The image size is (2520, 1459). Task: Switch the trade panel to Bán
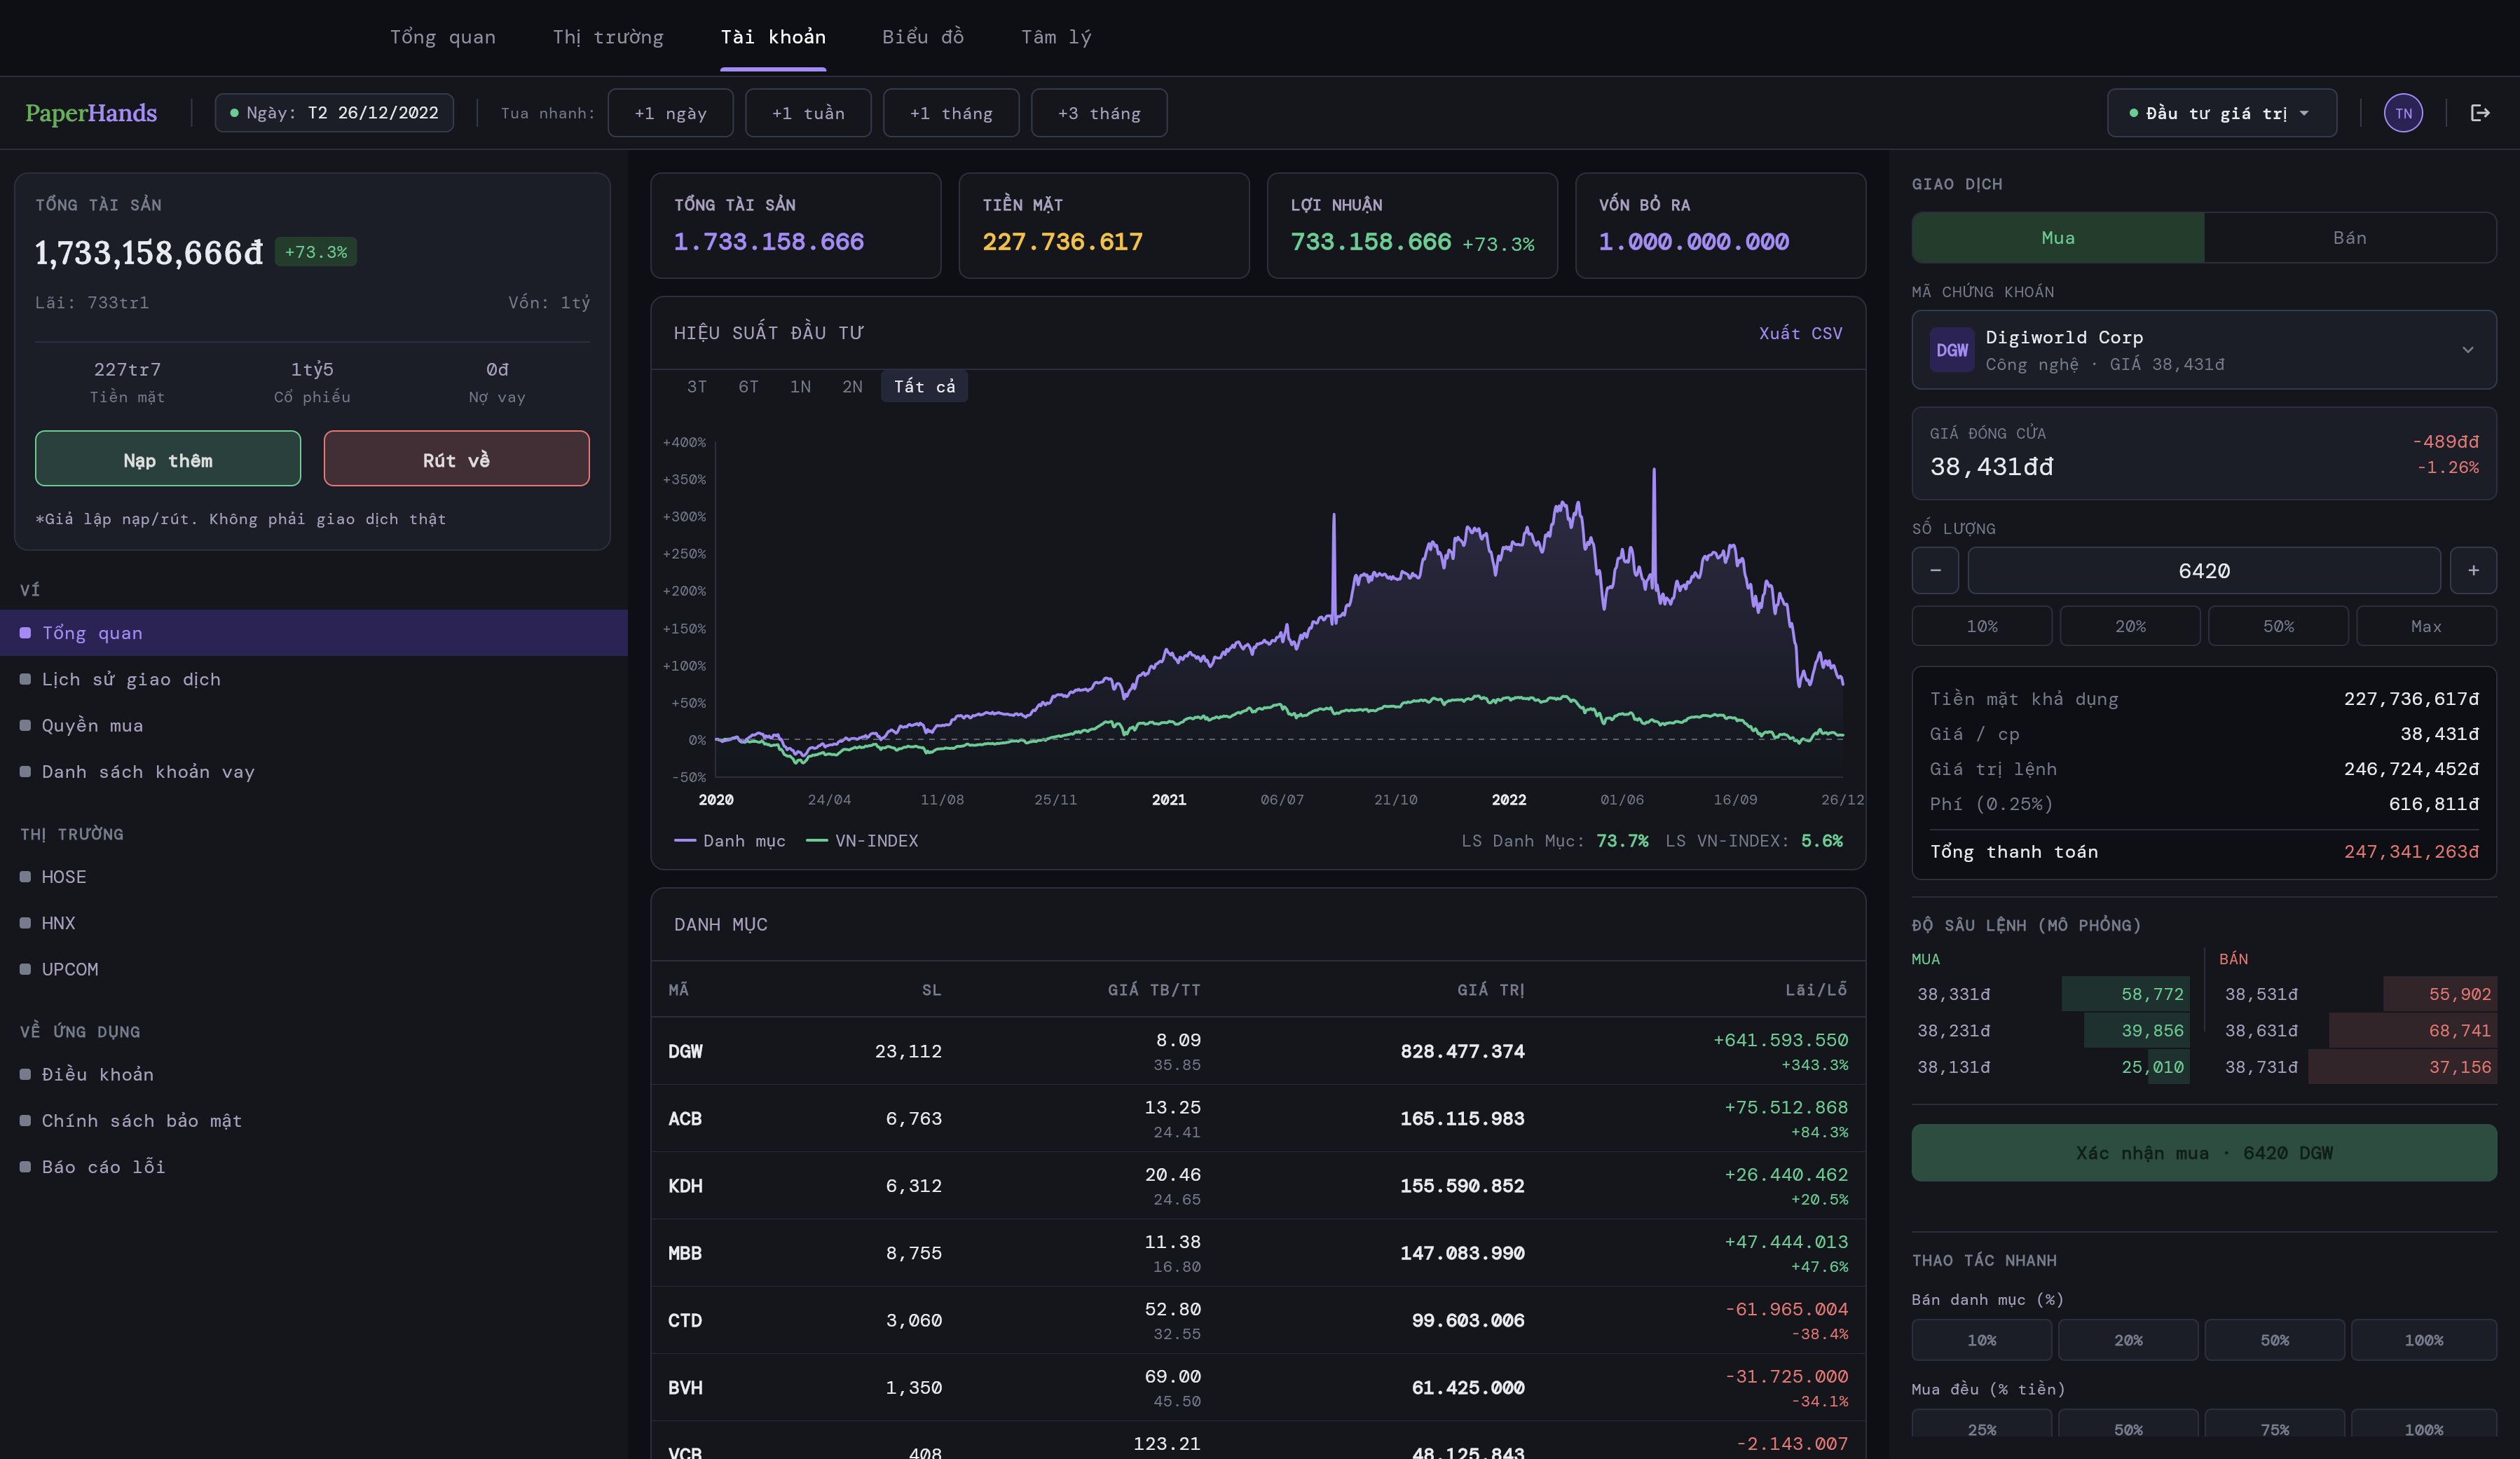(2350, 237)
